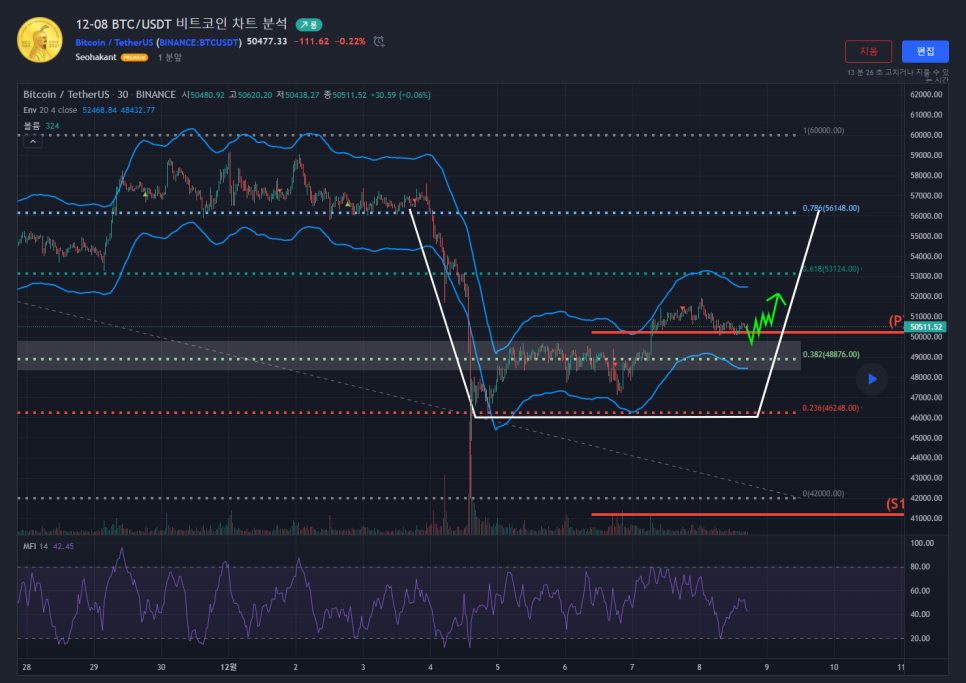The height and width of the screenshot is (683, 966).
Task: Click the blue 편집 edit button
Action: click(925, 51)
